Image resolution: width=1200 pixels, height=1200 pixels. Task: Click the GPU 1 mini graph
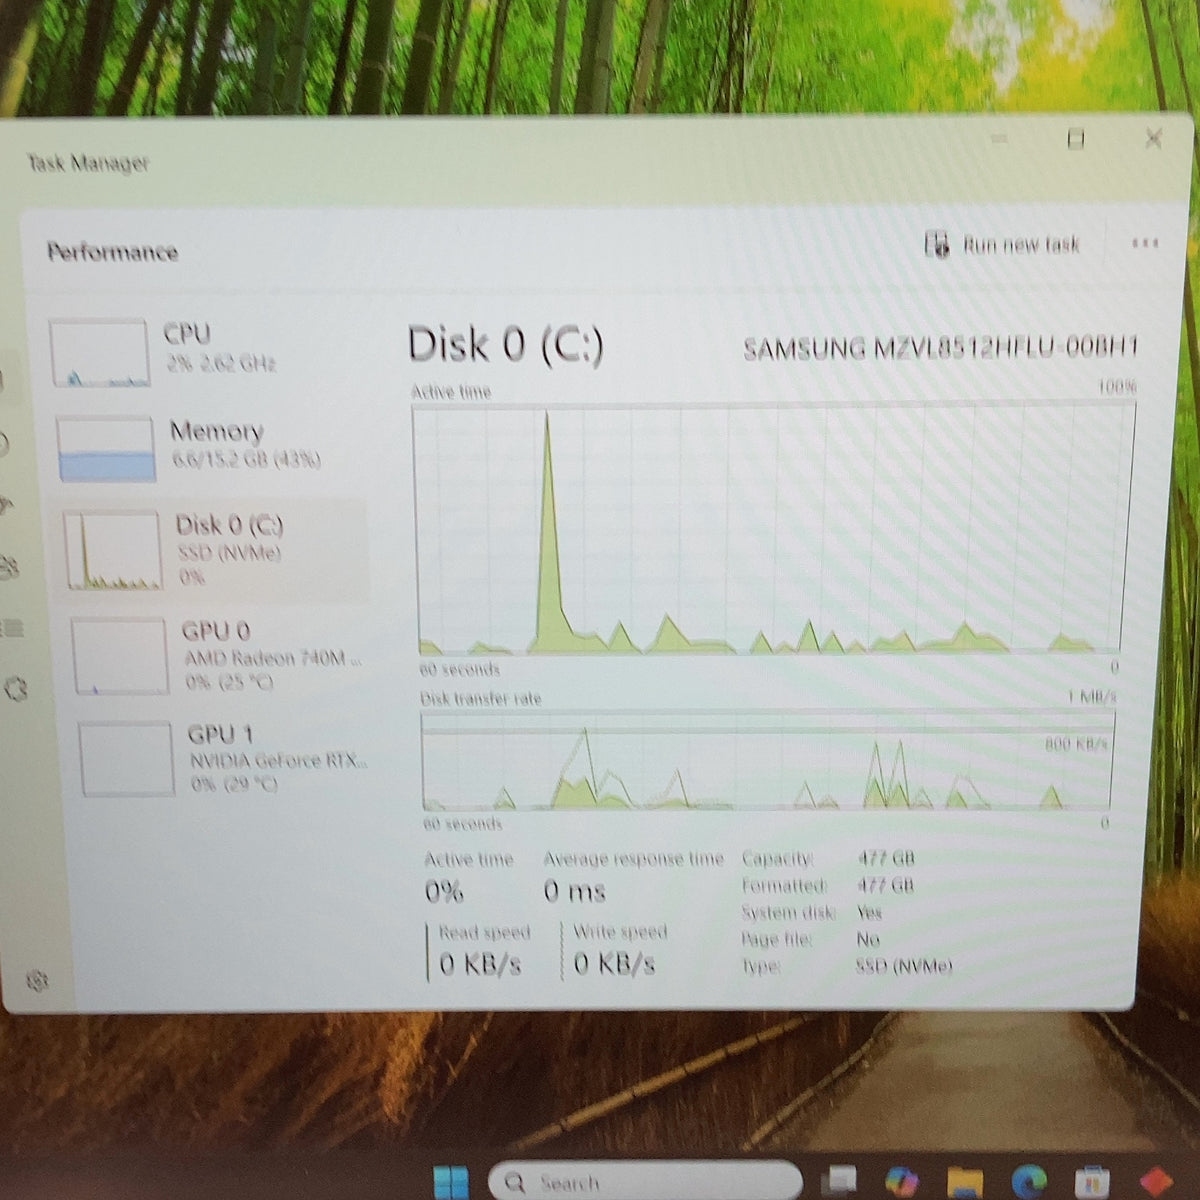point(126,760)
